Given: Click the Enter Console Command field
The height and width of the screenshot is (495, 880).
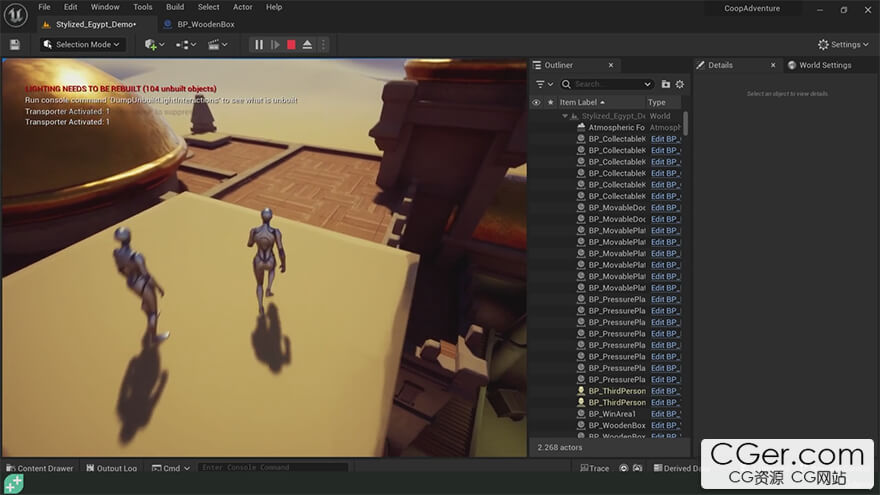Looking at the screenshot, I should click(x=273, y=468).
